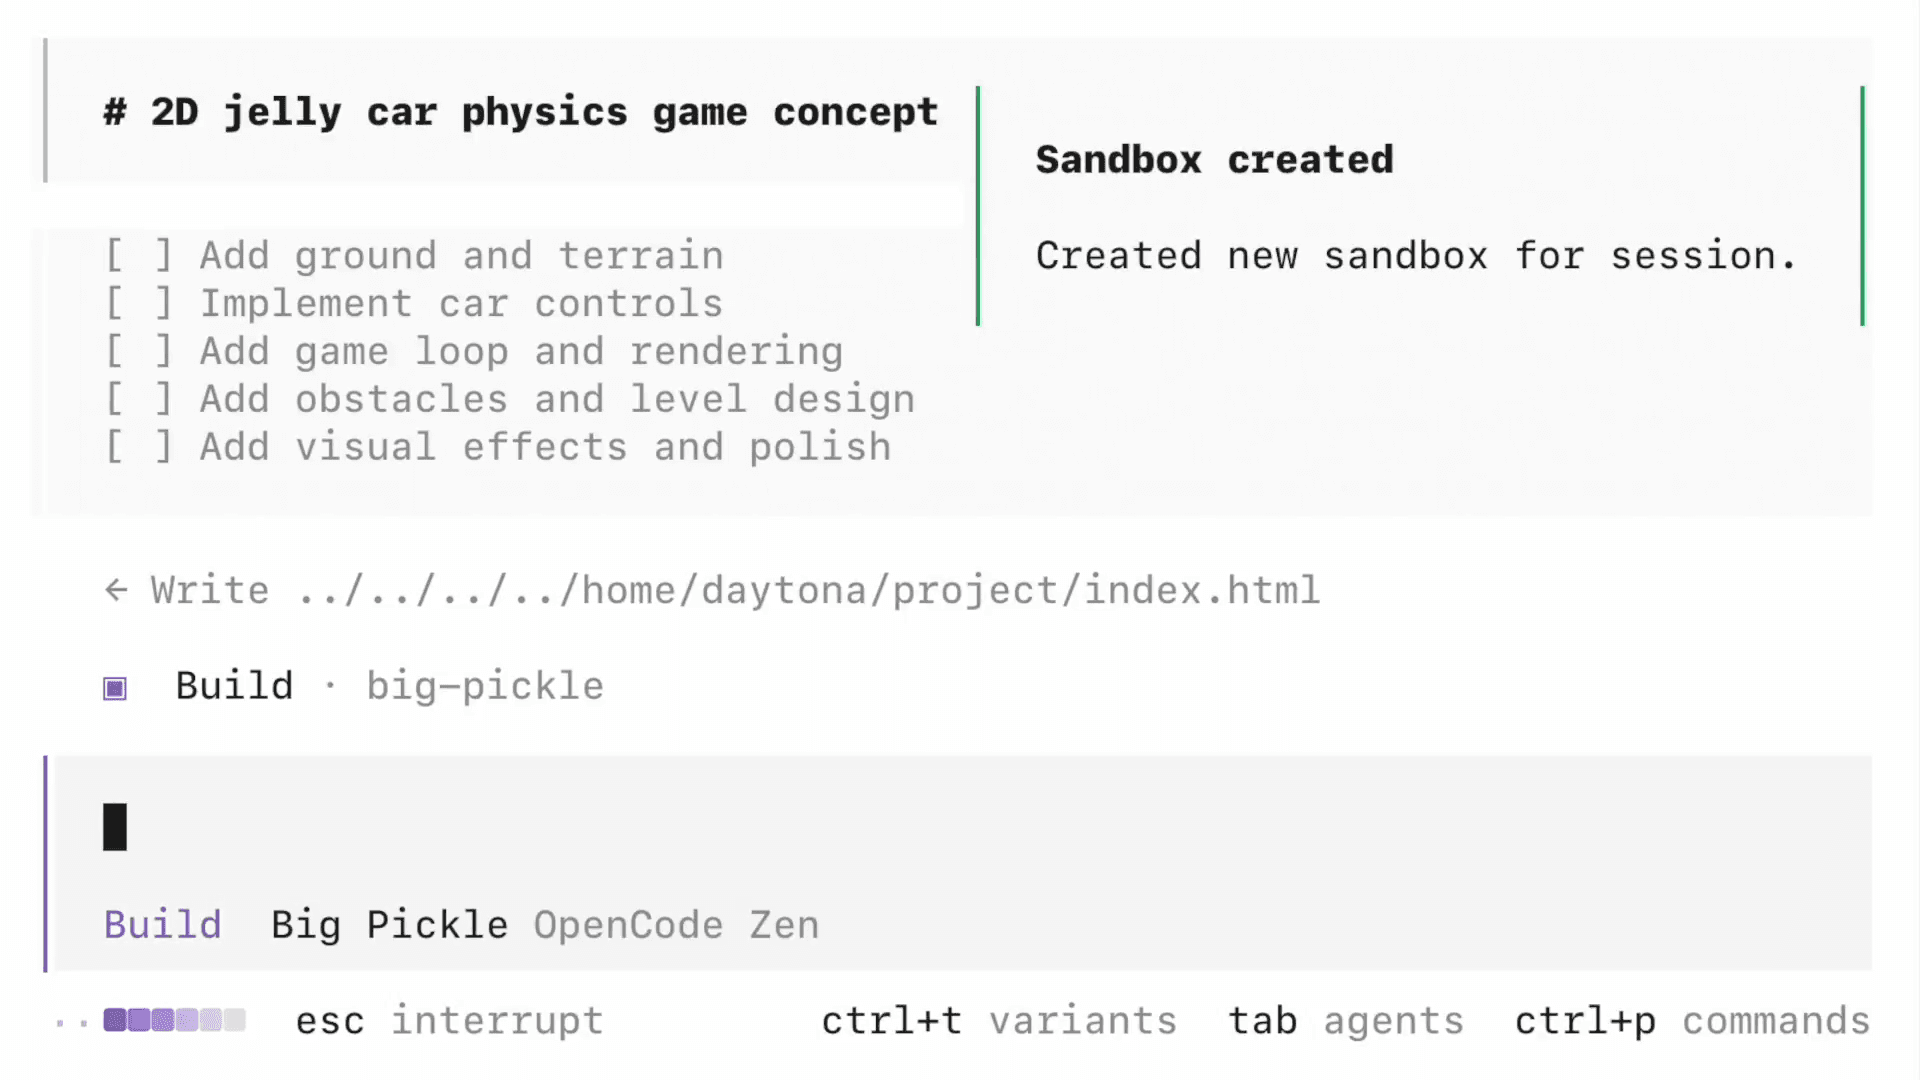Tick the 'Add game loop and rendering' checkbox
The height and width of the screenshot is (1080, 1920).
[x=139, y=351]
